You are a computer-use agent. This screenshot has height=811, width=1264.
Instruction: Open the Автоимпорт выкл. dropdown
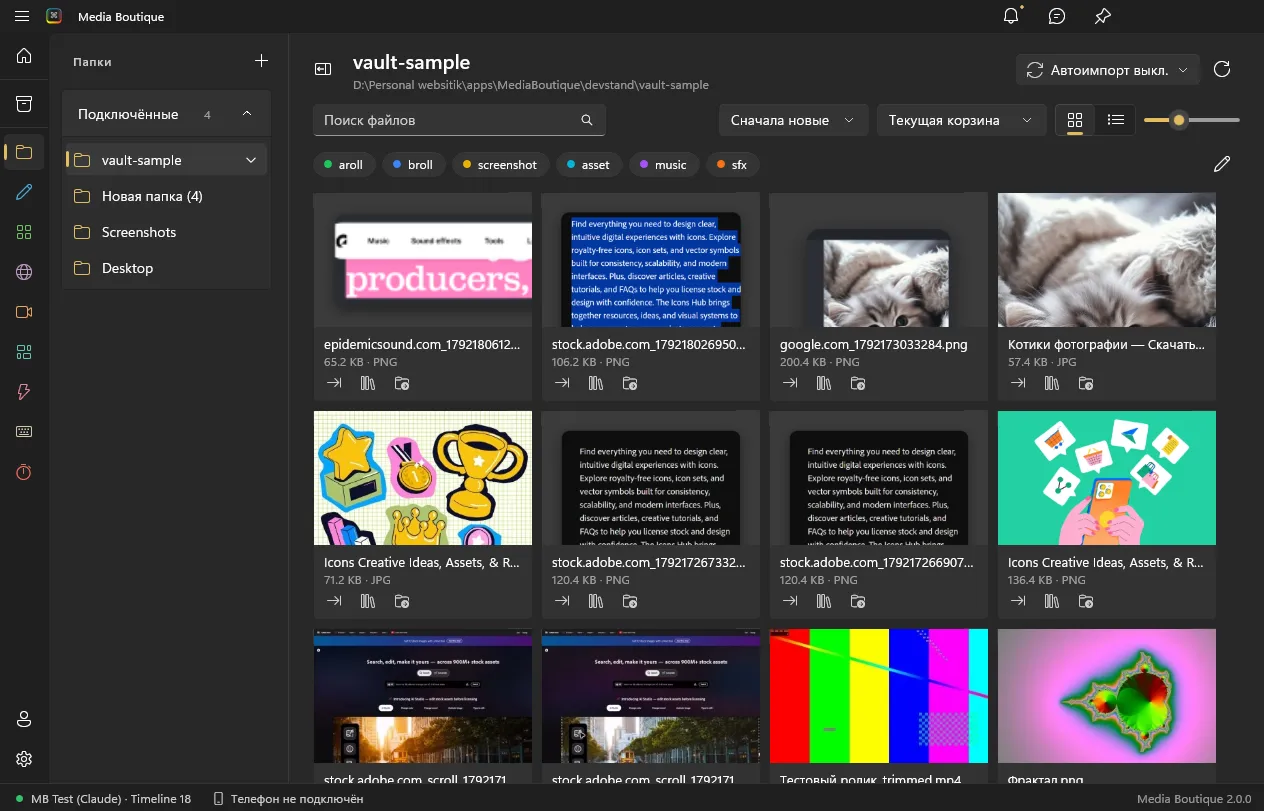coord(1107,70)
